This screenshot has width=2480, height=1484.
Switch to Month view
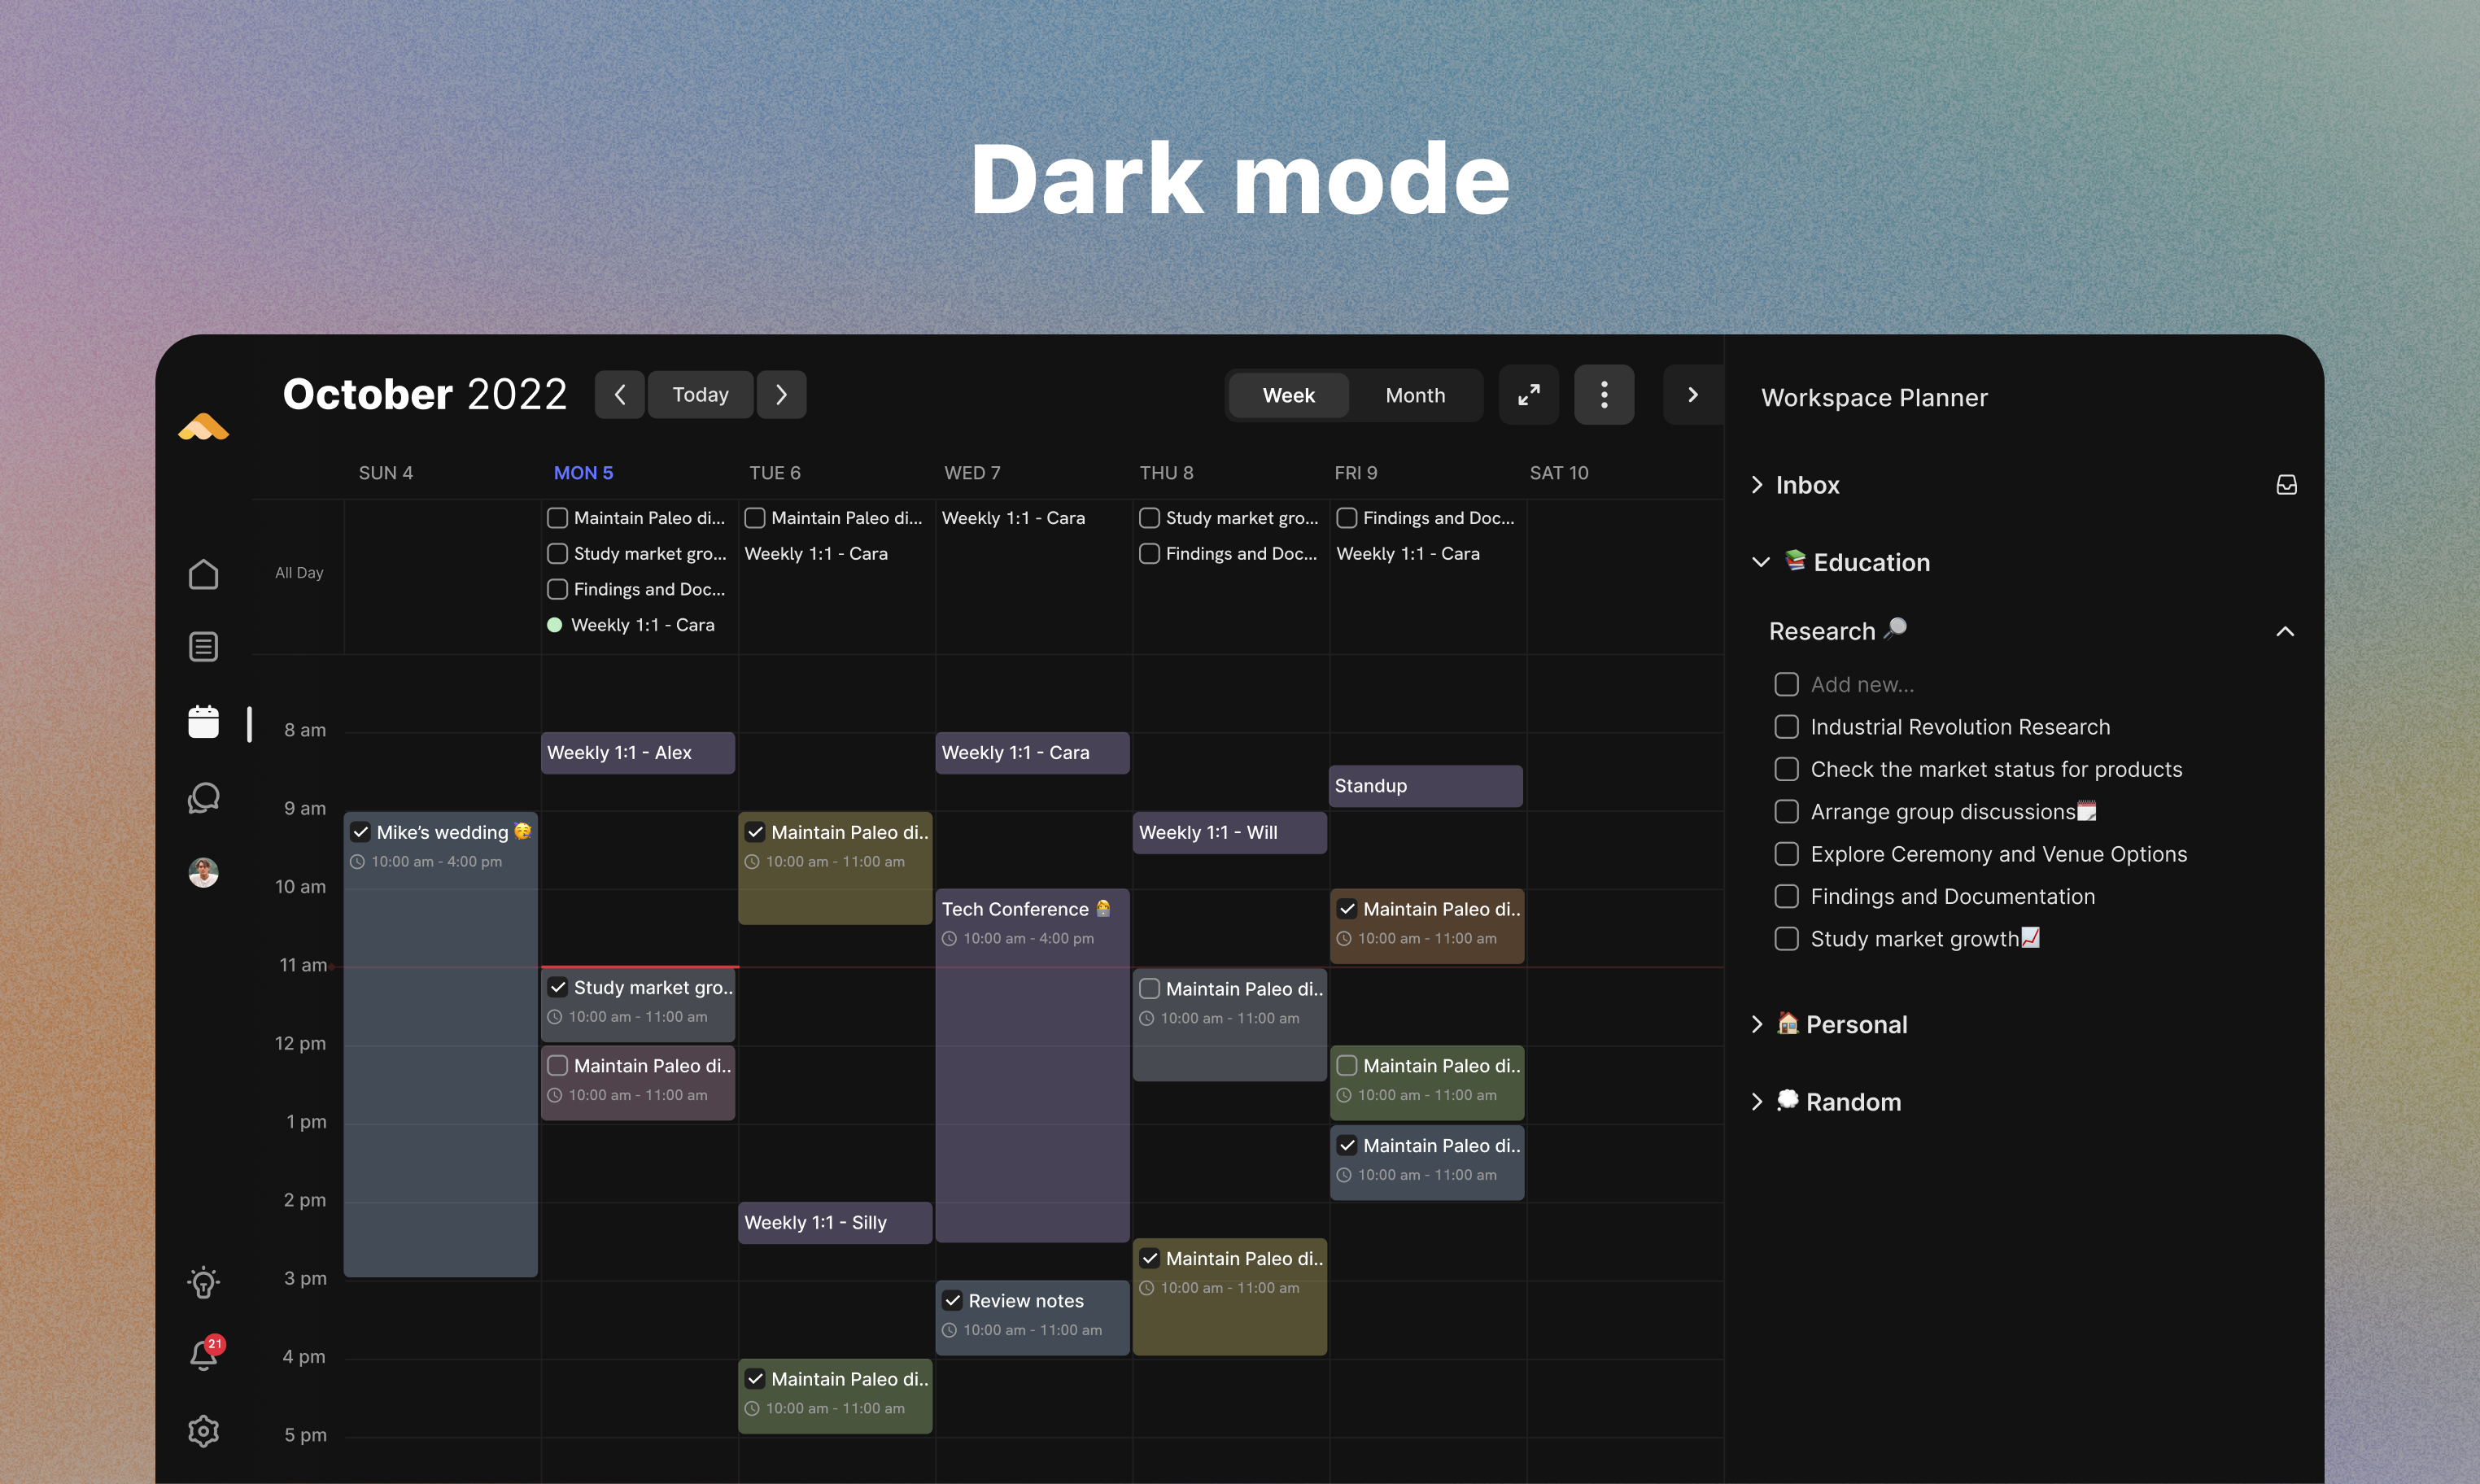[1415, 395]
